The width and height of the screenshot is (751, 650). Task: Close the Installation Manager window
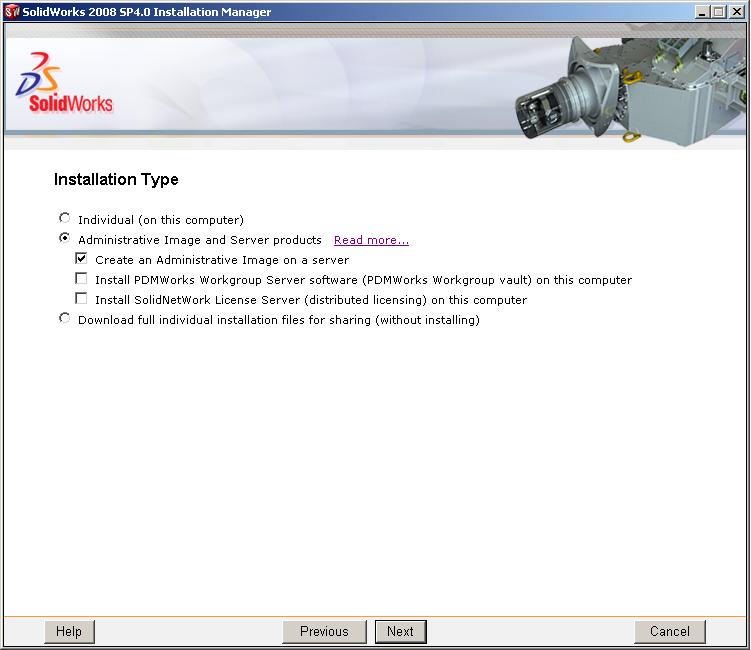point(737,11)
